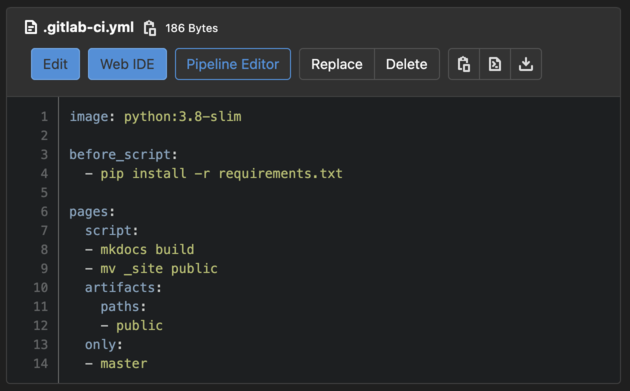Viewport: 630px width, 391px height.
Task: Click the master branch entry
Action: pyautogui.click(x=124, y=364)
